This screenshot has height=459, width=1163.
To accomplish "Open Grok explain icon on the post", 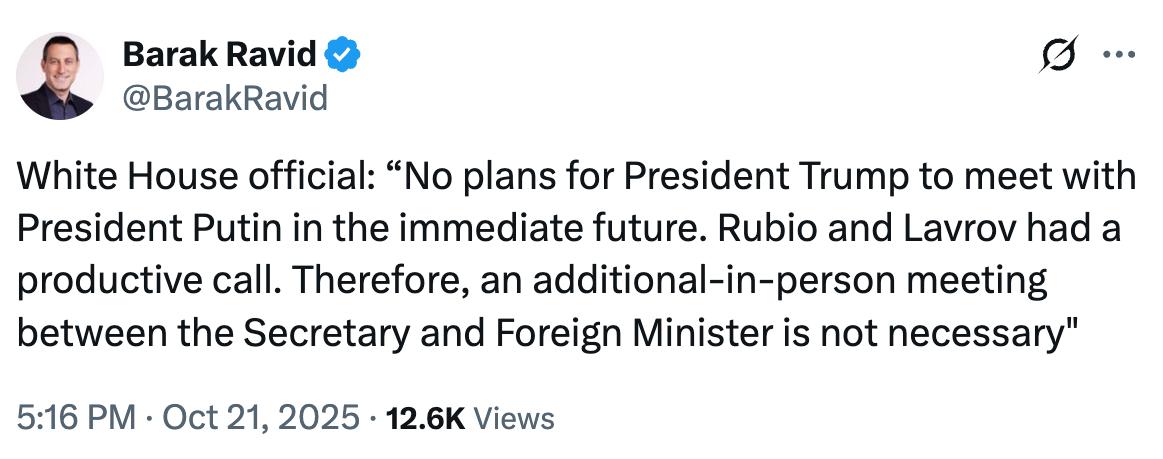I will [1058, 57].
